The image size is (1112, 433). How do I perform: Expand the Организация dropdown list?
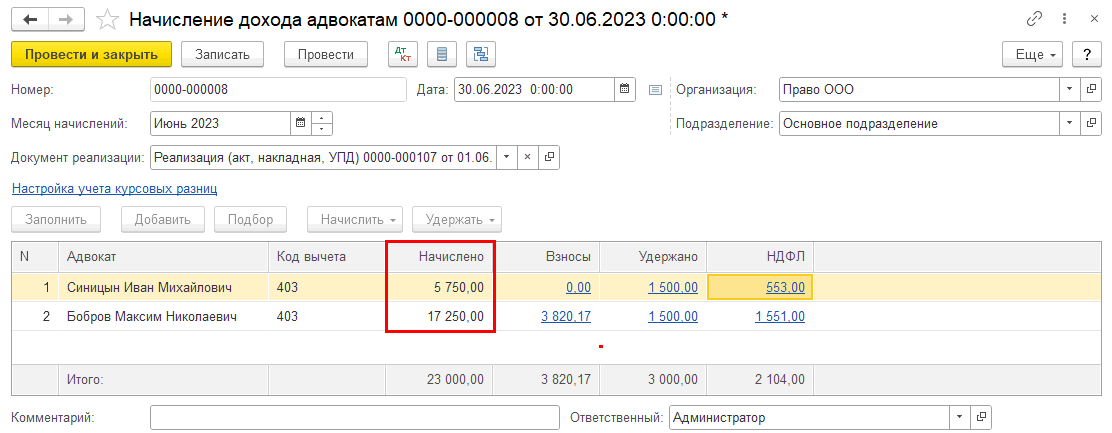[1068, 89]
